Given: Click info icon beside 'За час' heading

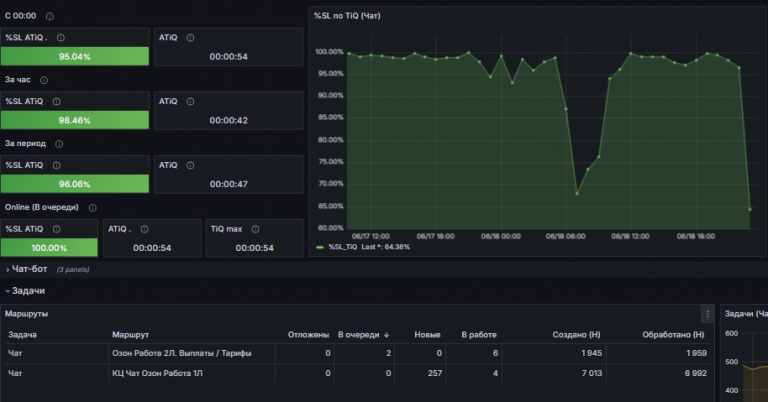Looking at the screenshot, I should coord(44,80).
